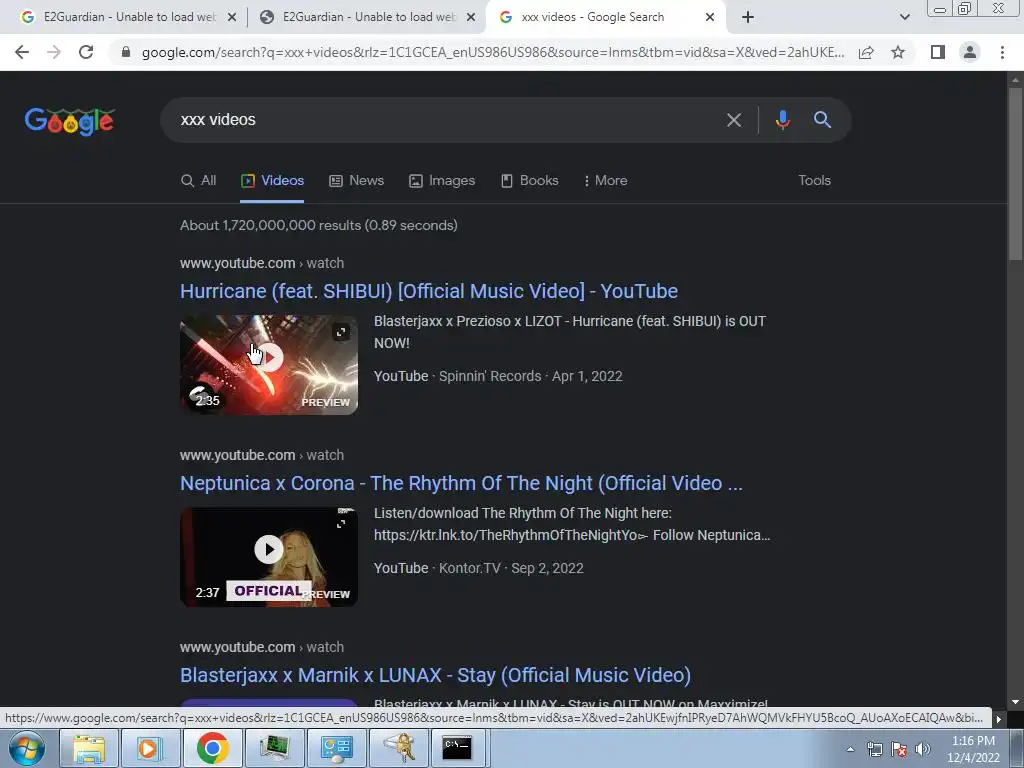The height and width of the screenshot is (768, 1024).
Task: Click the scrollbar up arrow
Action: (1015, 79)
